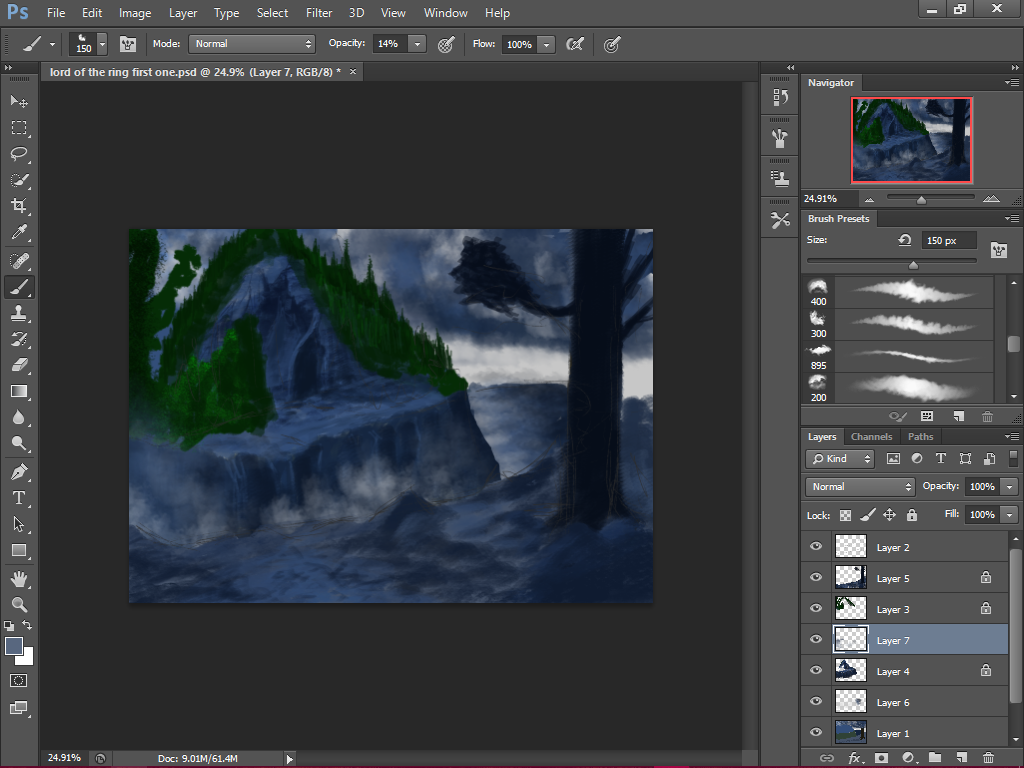The height and width of the screenshot is (768, 1024).
Task: Switch to the Channels tab
Action: [871, 436]
